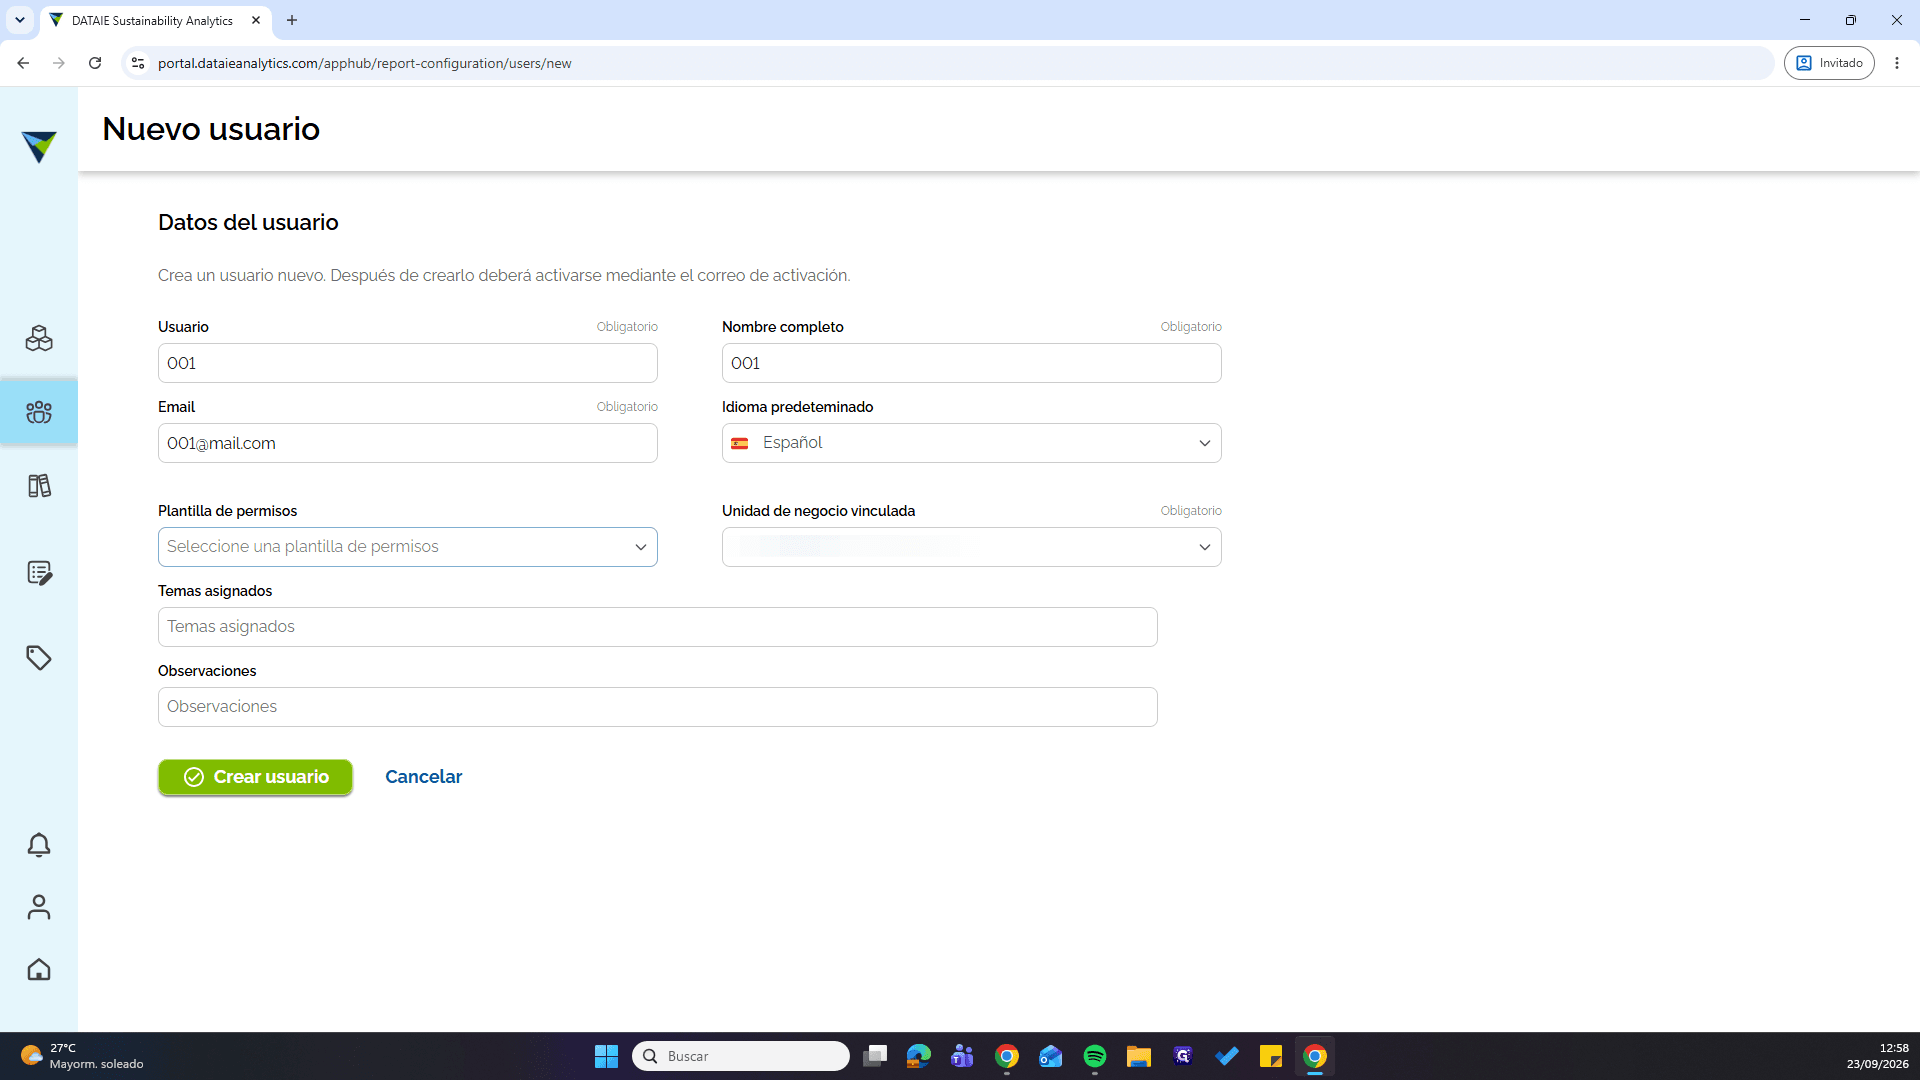Click the Invitado profile button

(x=1829, y=63)
